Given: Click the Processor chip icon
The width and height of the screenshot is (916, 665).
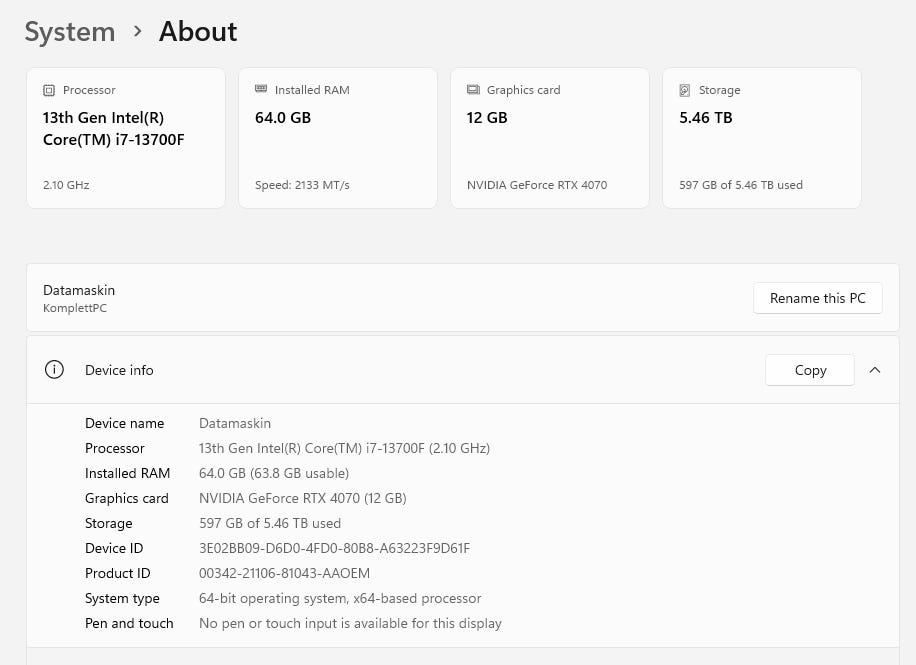Looking at the screenshot, I should click(49, 90).
